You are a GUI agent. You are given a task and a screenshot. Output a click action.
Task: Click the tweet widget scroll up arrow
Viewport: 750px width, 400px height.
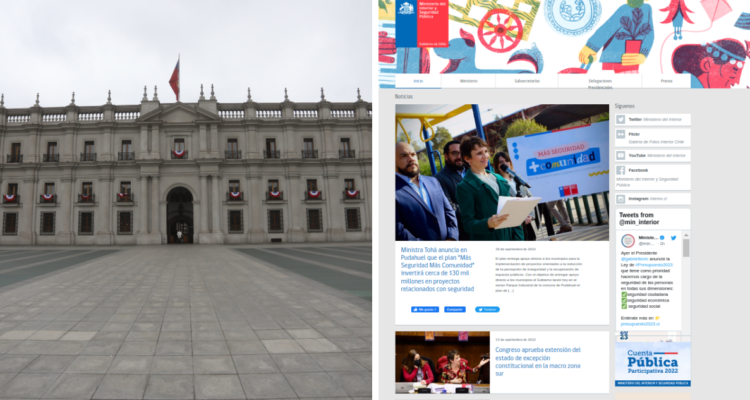(686, 235)
